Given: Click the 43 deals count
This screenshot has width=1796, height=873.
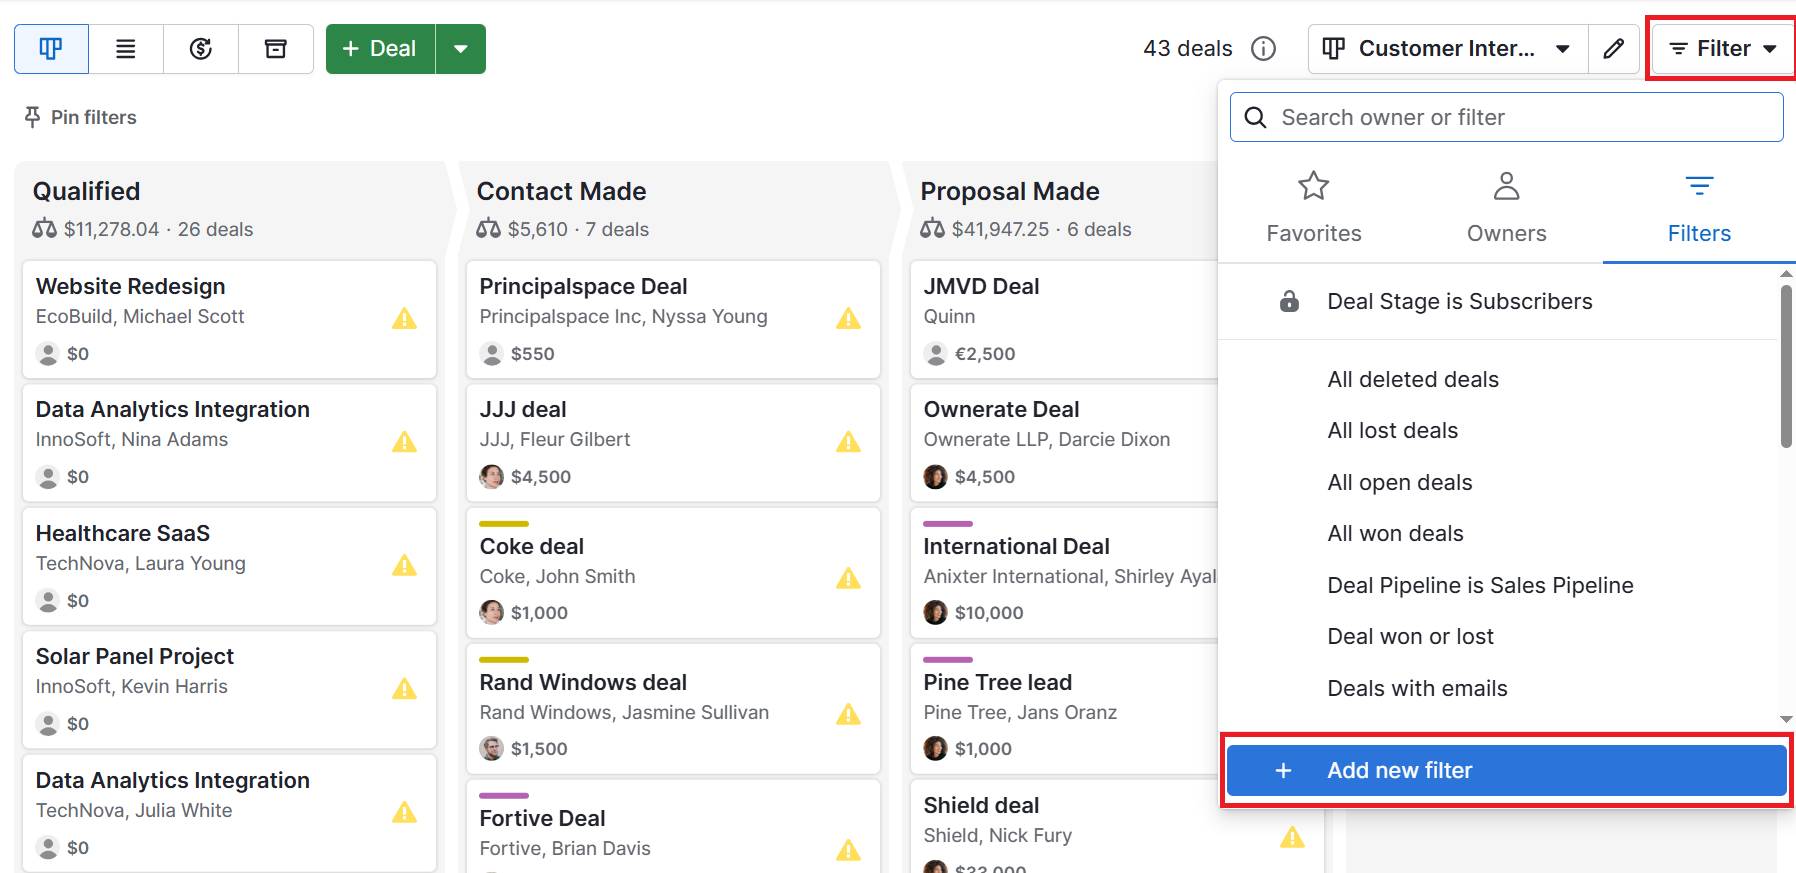Looking at the screenshot, I should 1188,49.
